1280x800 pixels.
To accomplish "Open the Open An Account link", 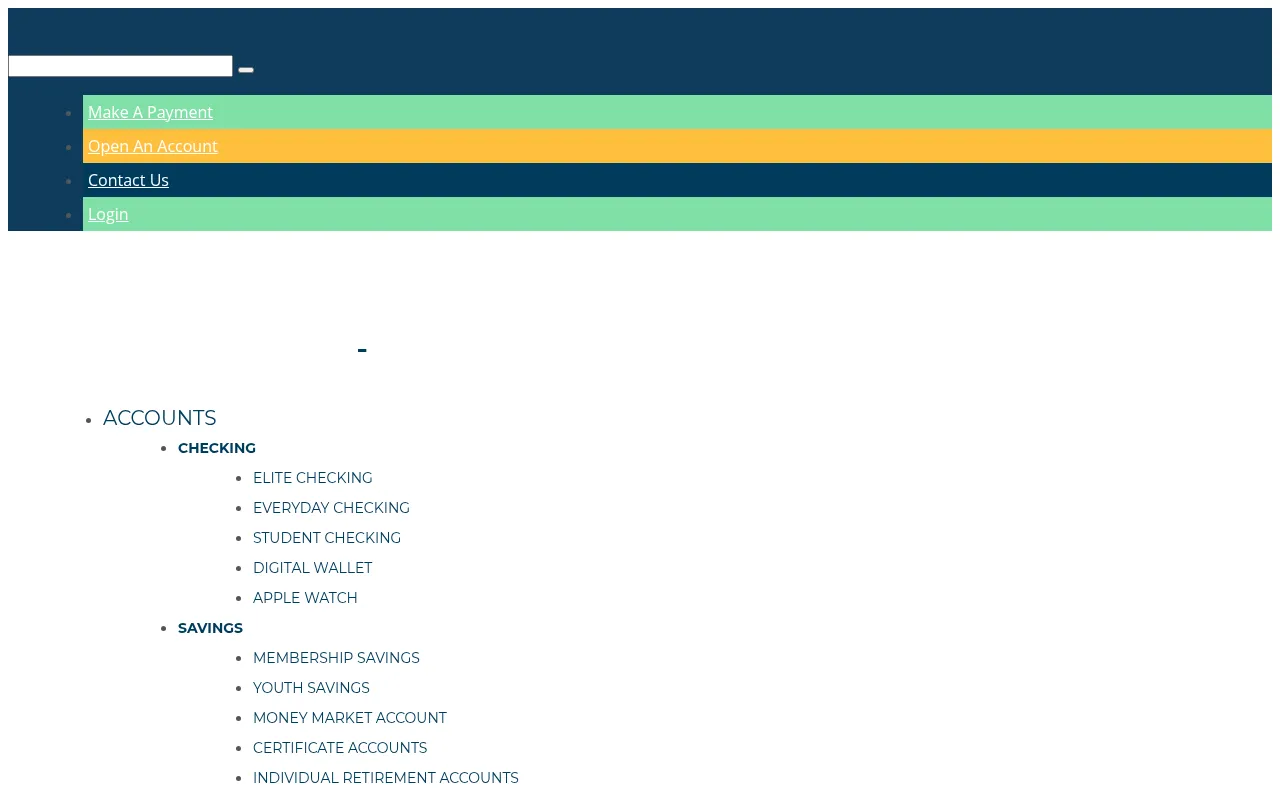I will point(153,146).
